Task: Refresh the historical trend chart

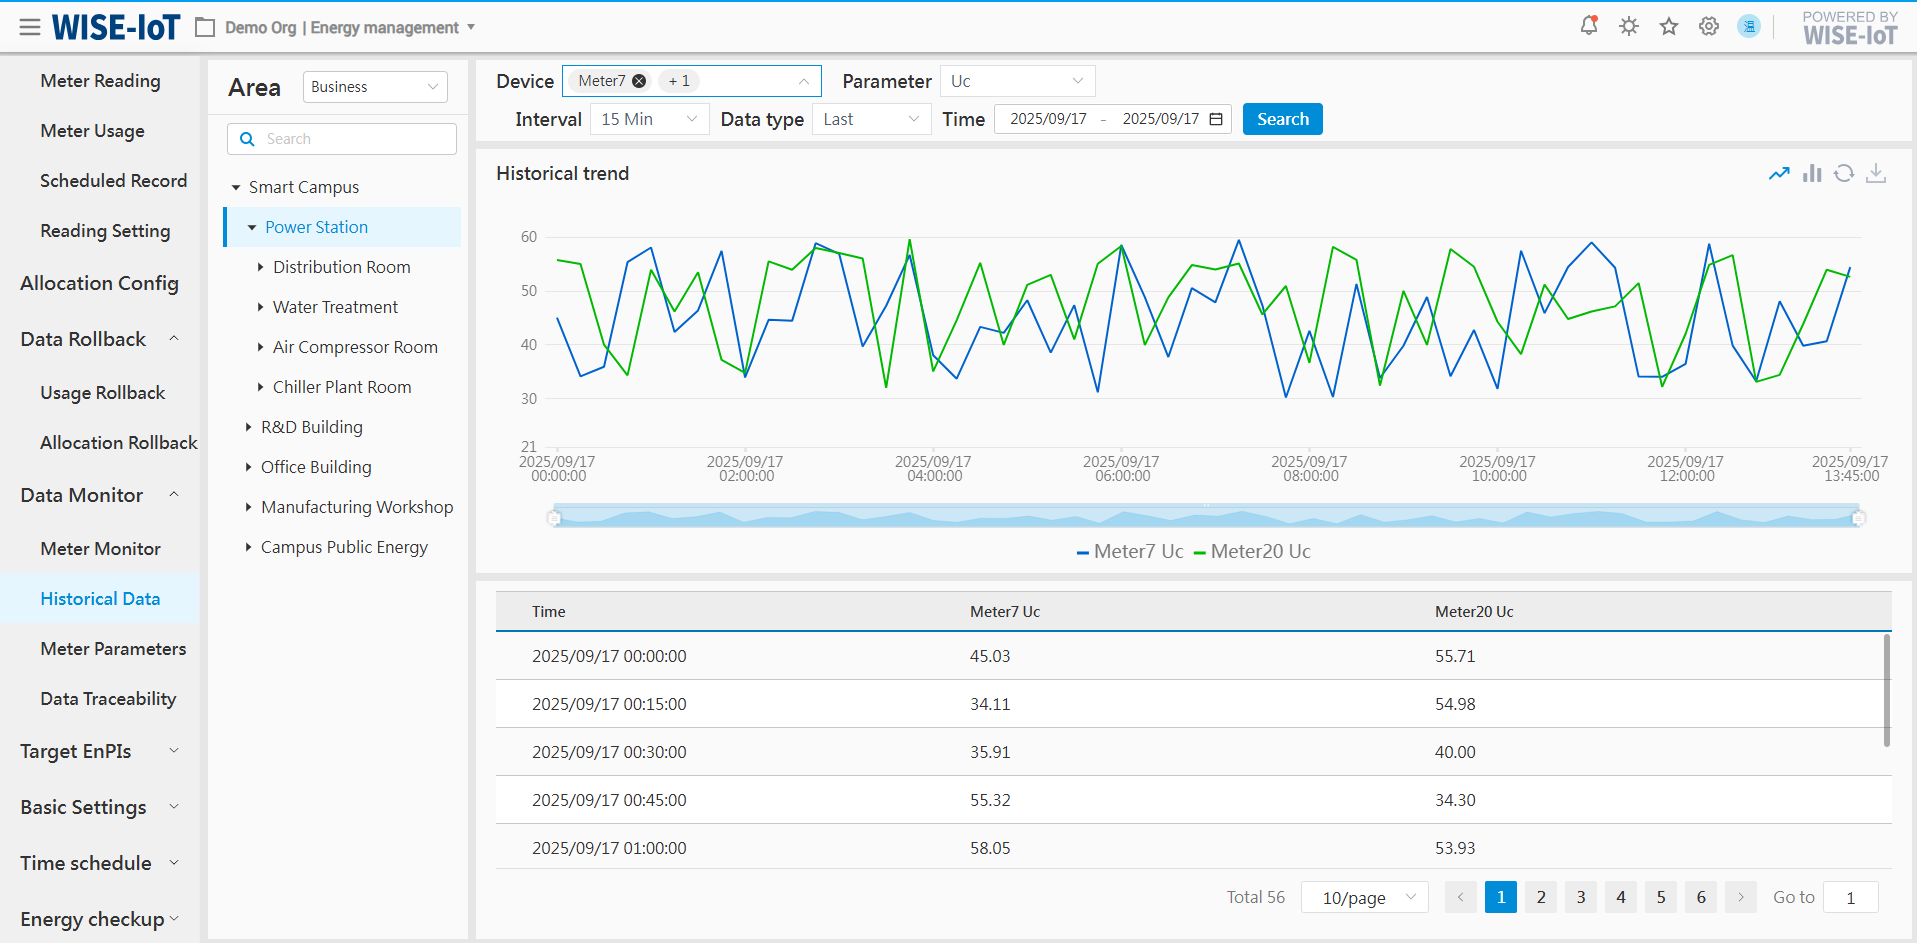Action: pyautogui.click(x=1844, y=174)
